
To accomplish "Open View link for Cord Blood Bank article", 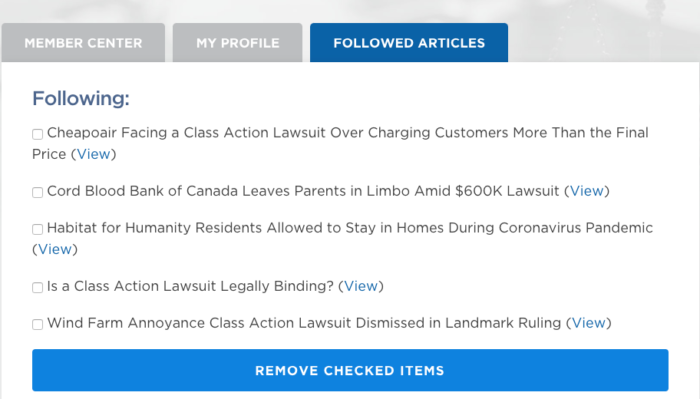I will (587, 191).
